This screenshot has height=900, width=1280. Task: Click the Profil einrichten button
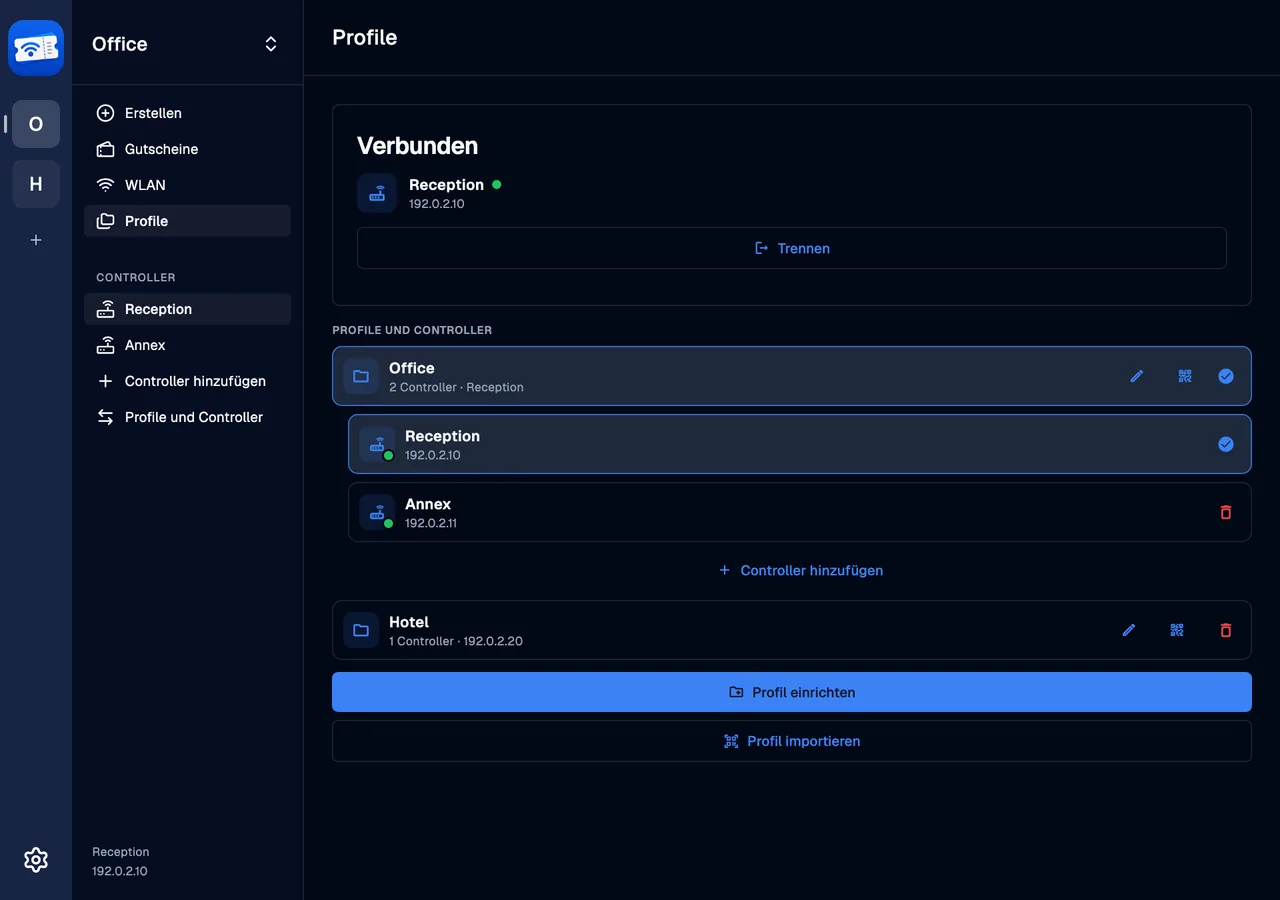pyautogui.click(x=792, y=692)
